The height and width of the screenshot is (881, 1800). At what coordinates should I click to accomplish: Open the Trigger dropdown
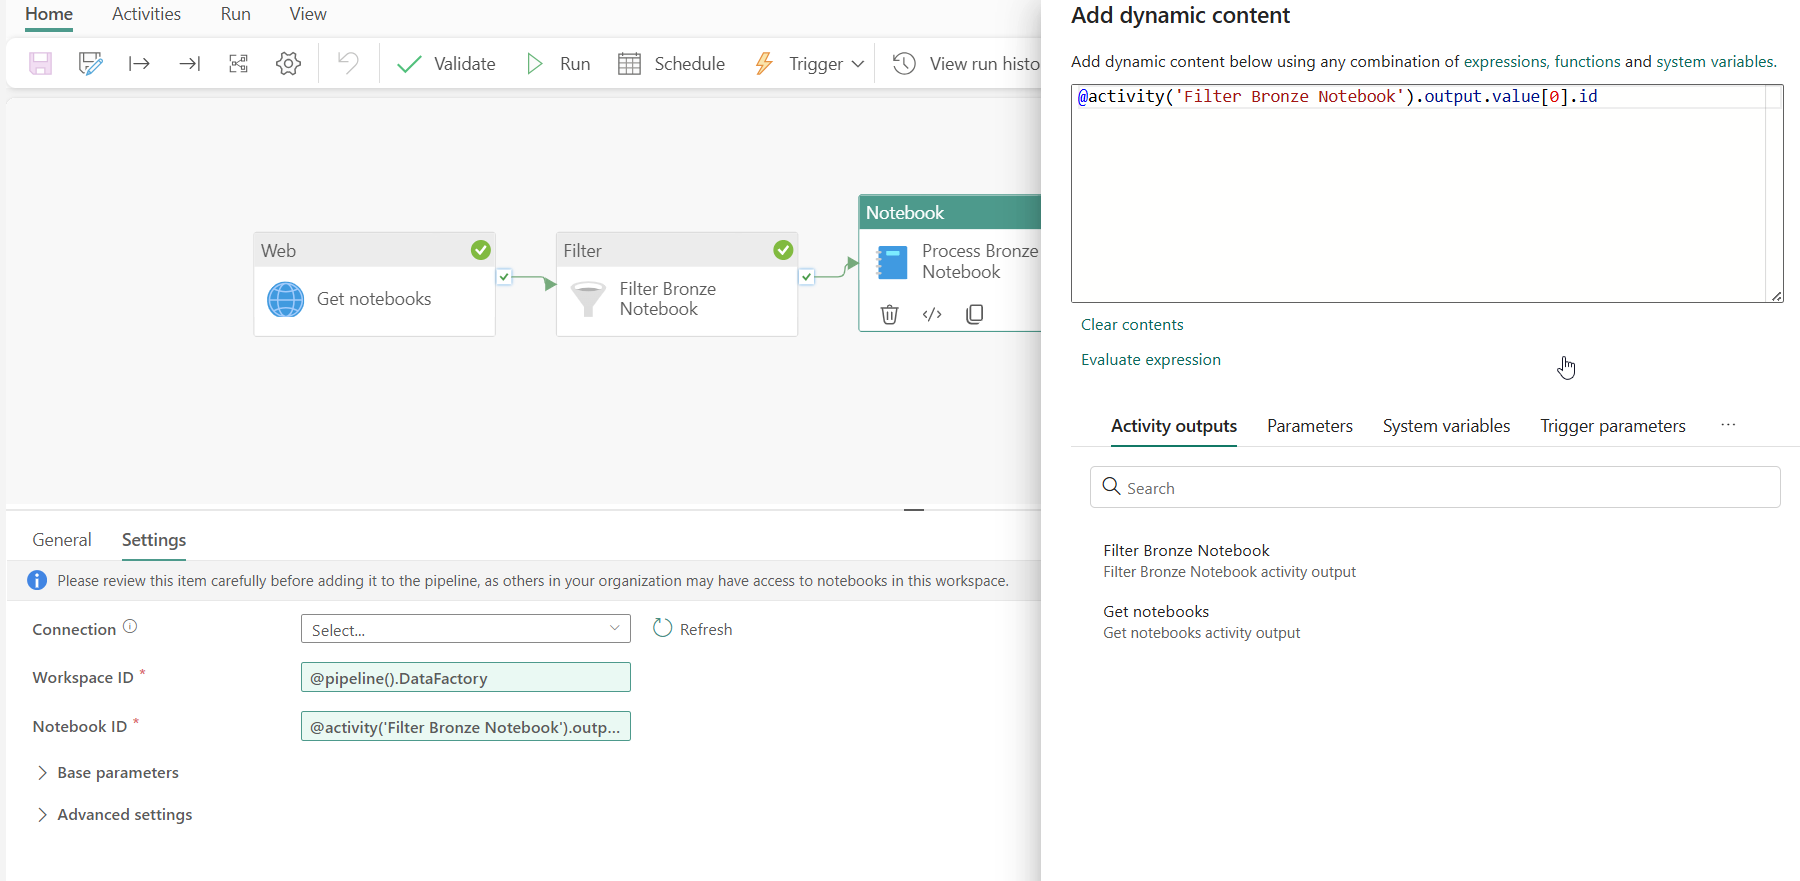point(809,64)
